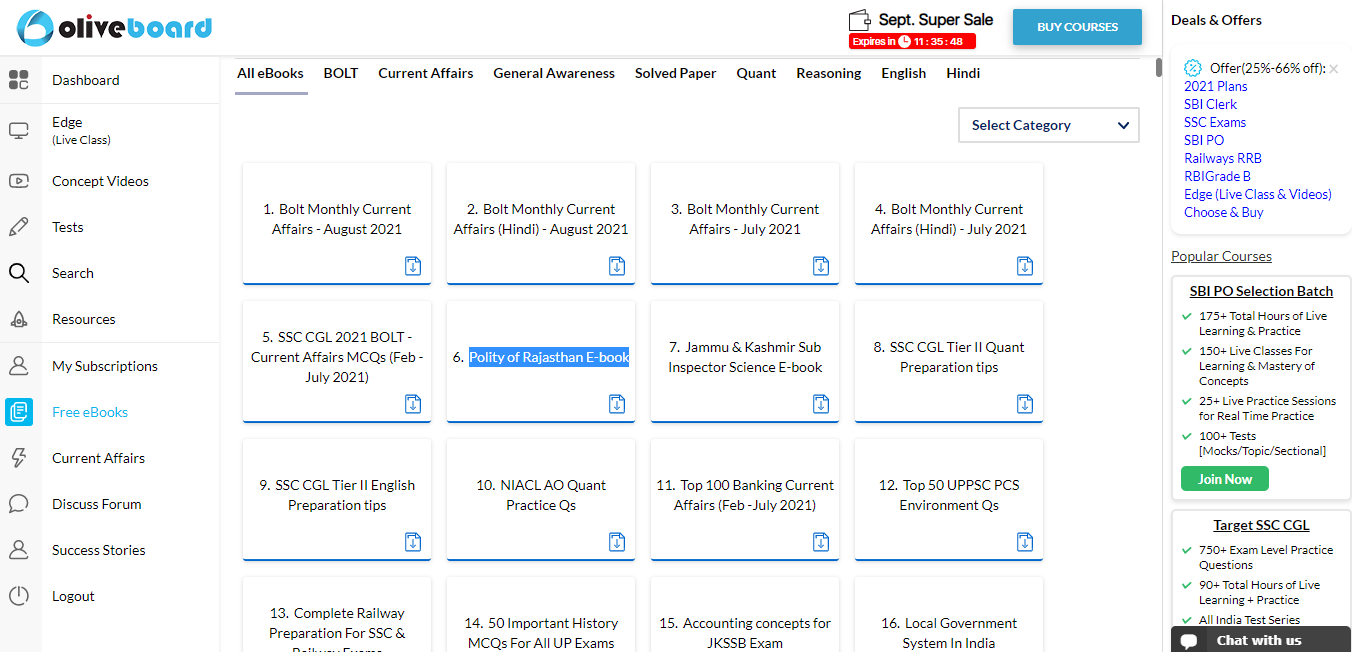Open Target SSC CGL course title
The image size is (1352, 652).
[x=1261, y=525]
